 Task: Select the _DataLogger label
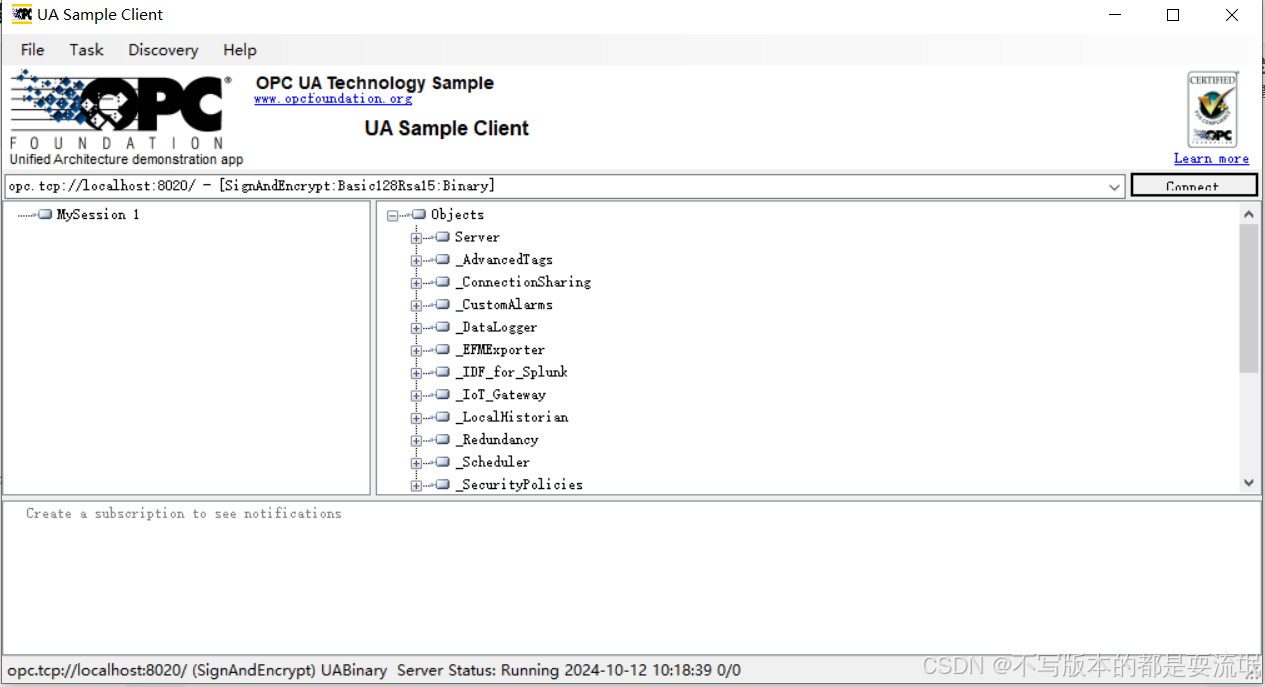(x=496, y=327)
